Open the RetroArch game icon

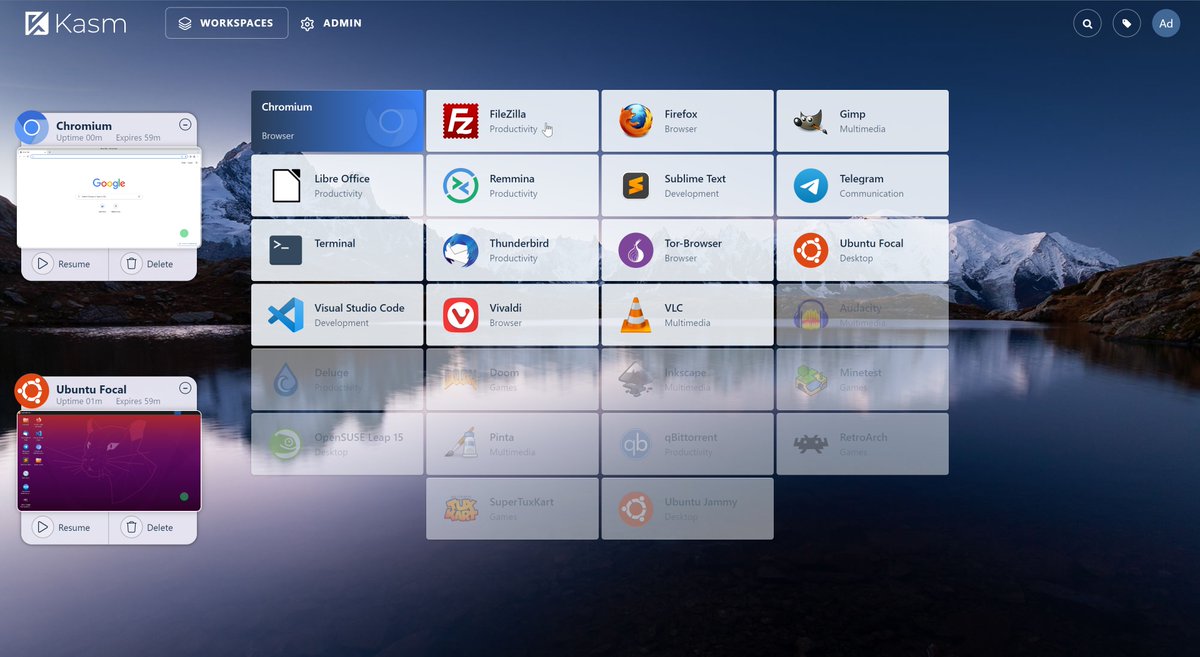(x=811, y=444)
